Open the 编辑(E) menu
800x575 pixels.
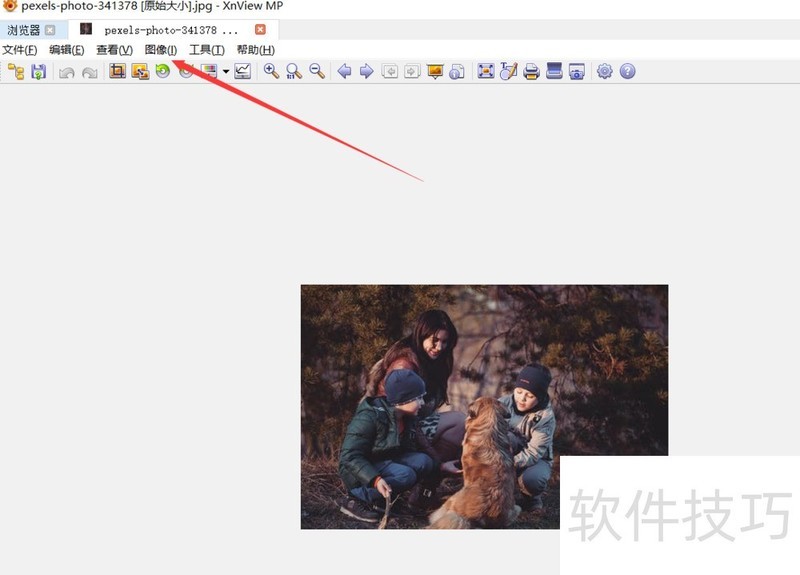(x=67, y=50)
